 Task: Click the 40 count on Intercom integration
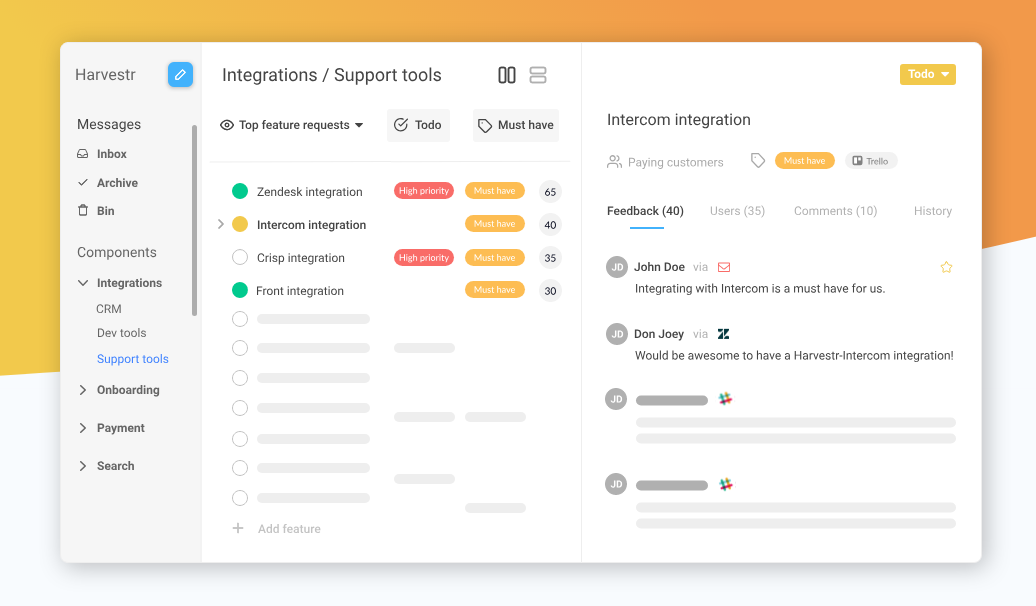[550, 225]
